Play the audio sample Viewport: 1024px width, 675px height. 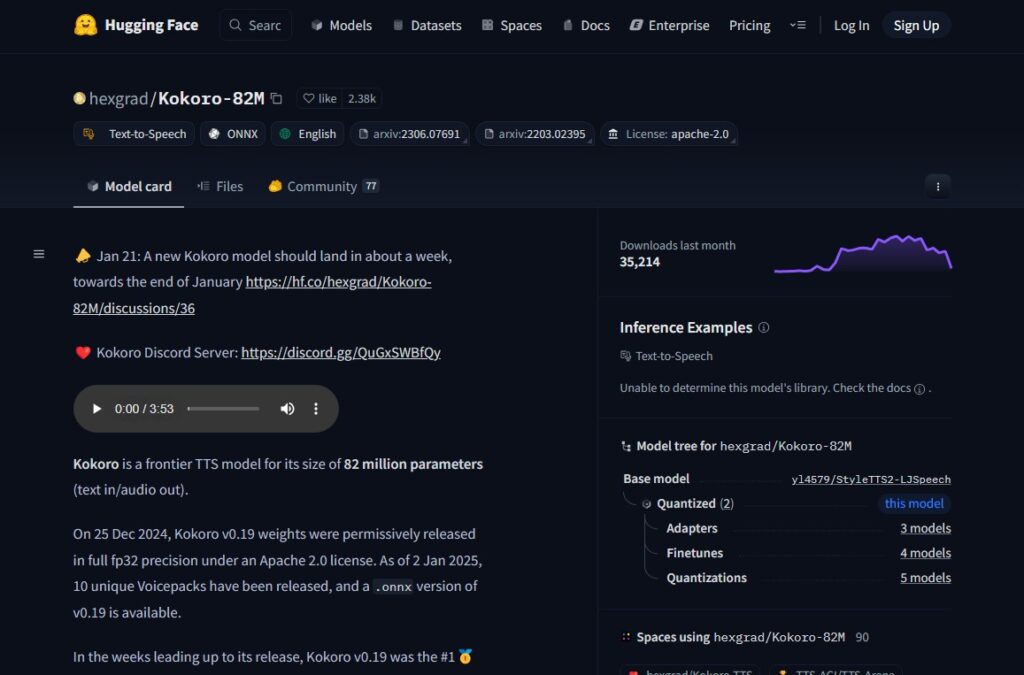click(x=97, y=409)
